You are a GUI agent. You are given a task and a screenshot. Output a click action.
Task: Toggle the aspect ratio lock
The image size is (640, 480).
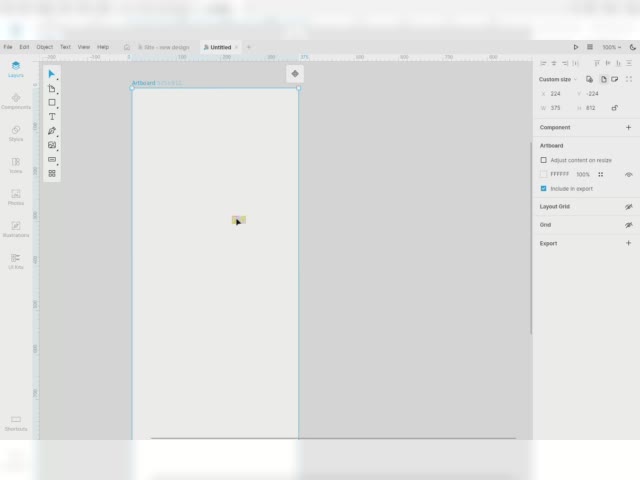pos(614,108)
